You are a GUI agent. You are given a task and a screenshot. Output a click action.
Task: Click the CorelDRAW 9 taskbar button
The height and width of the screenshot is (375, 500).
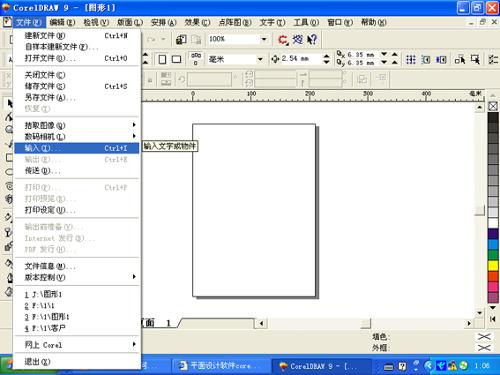click(x=322, y=366)
